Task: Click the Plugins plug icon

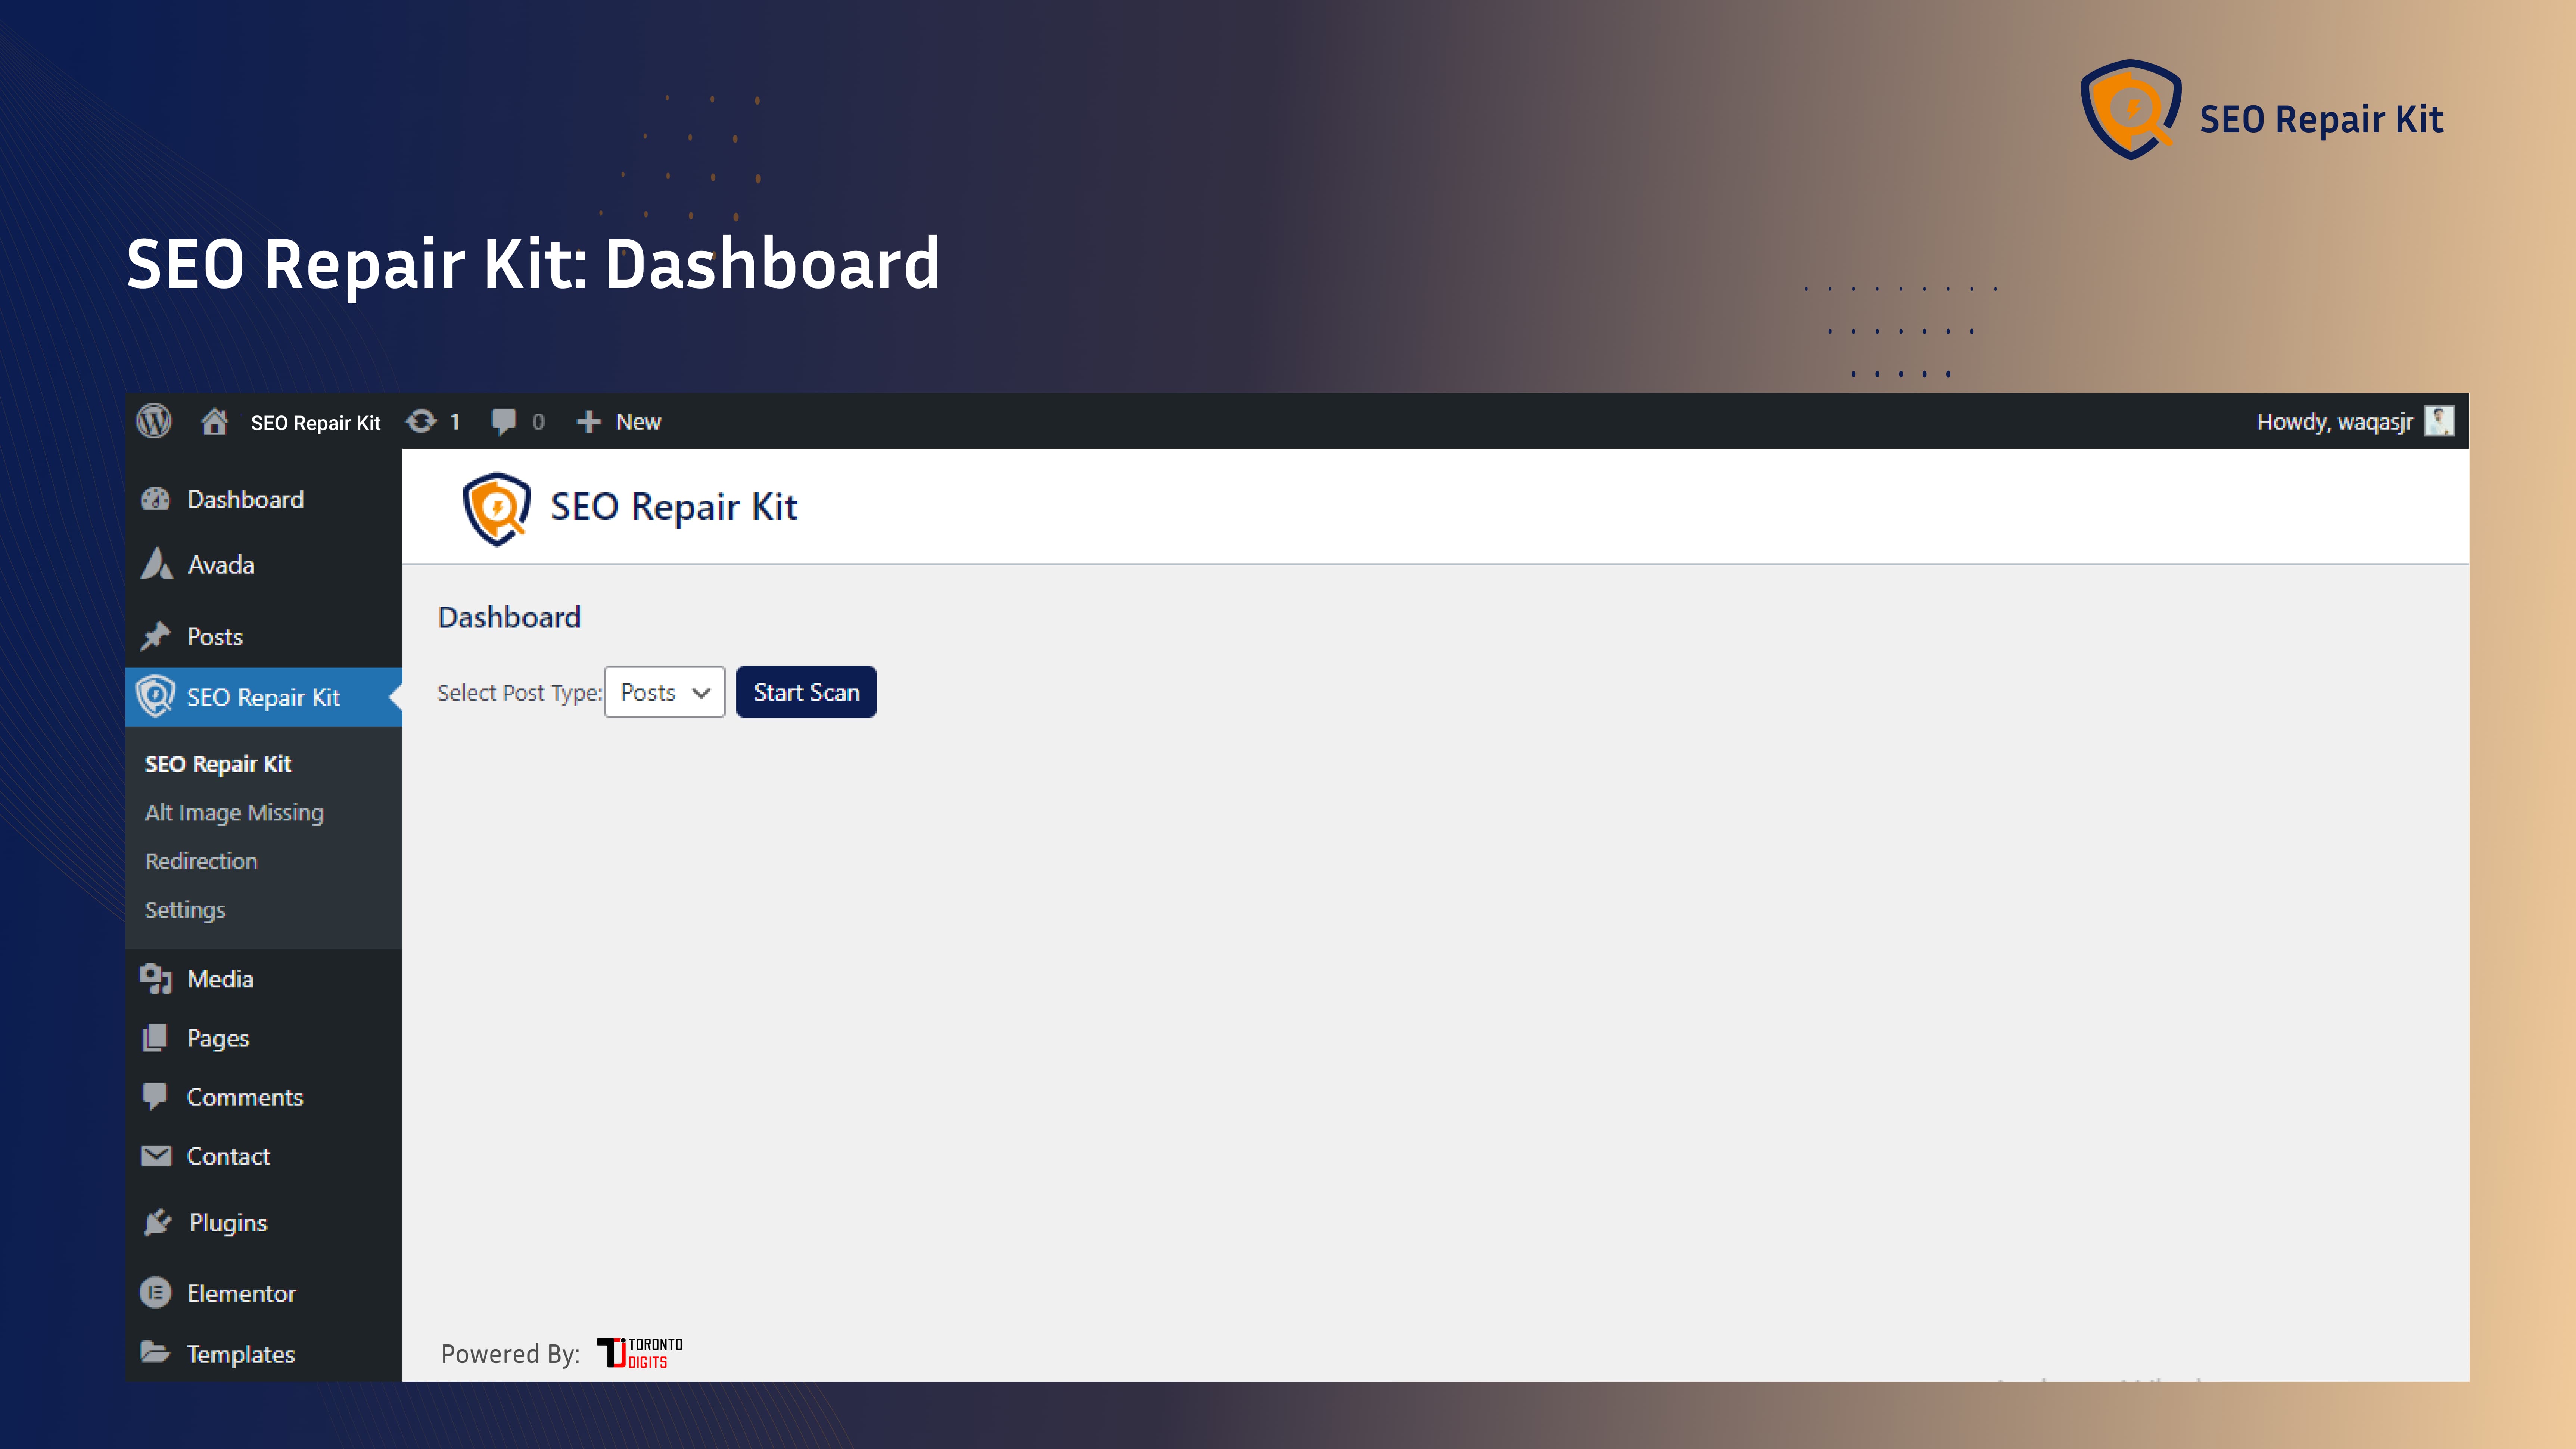Action: coord(157,1222)
